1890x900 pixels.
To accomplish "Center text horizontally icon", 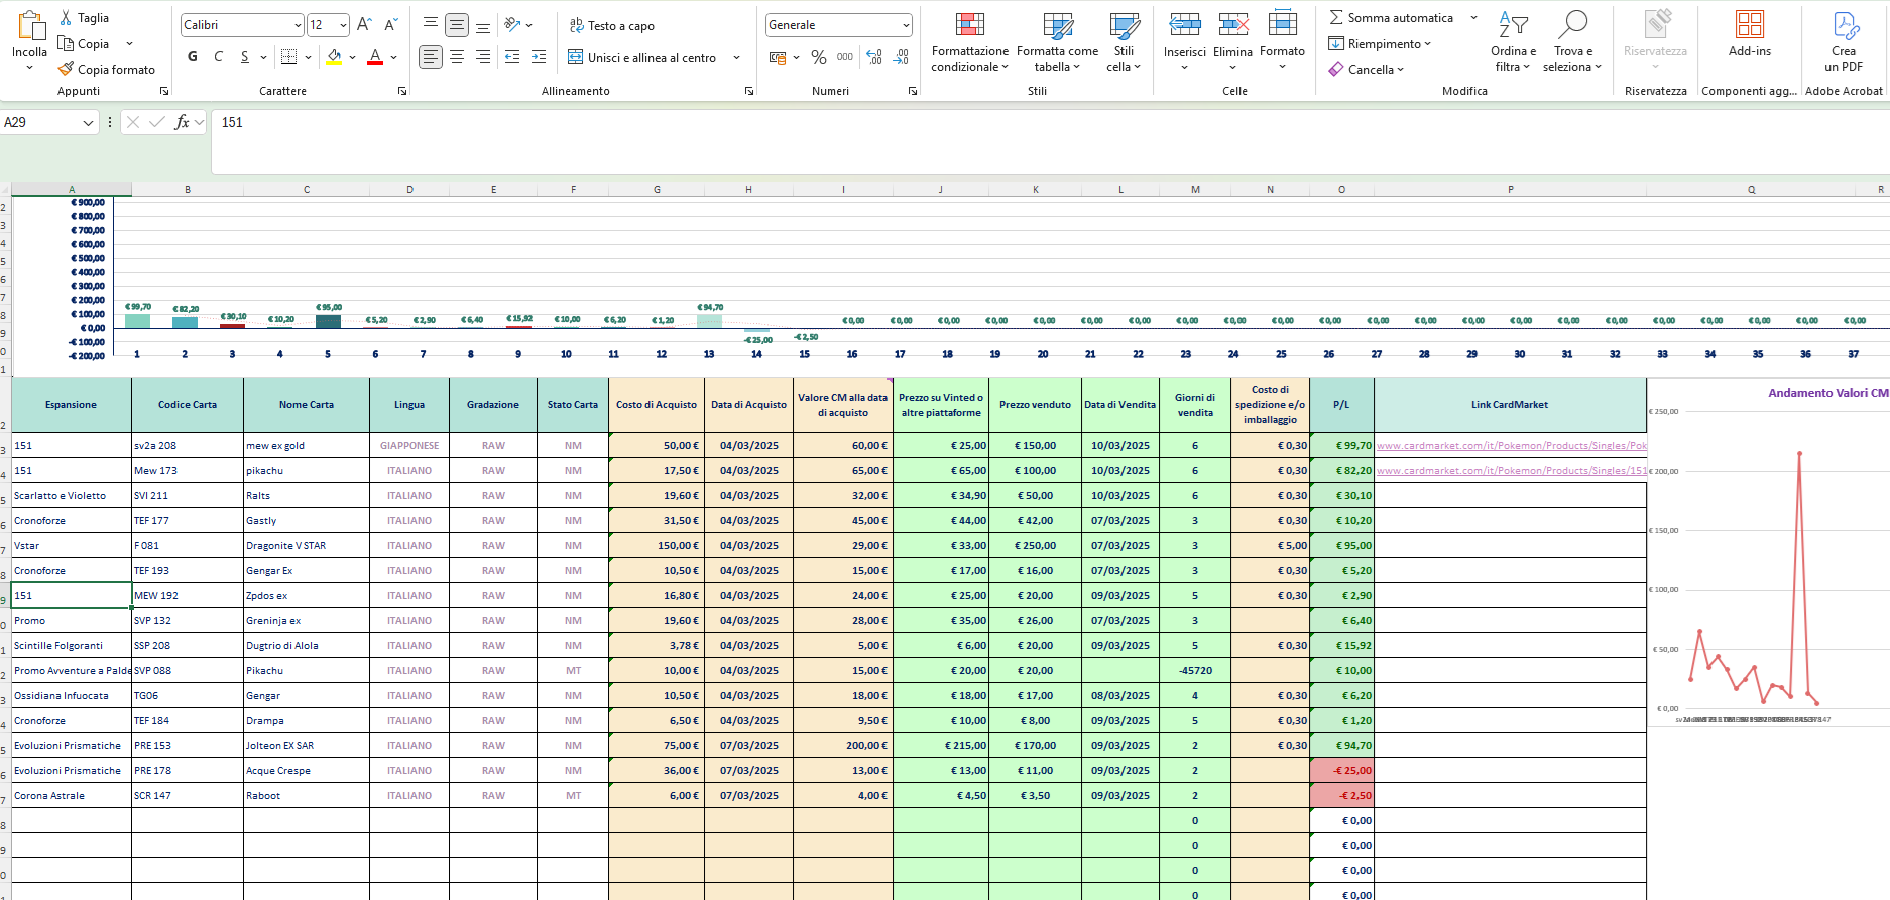I will [x=457, y=57].
